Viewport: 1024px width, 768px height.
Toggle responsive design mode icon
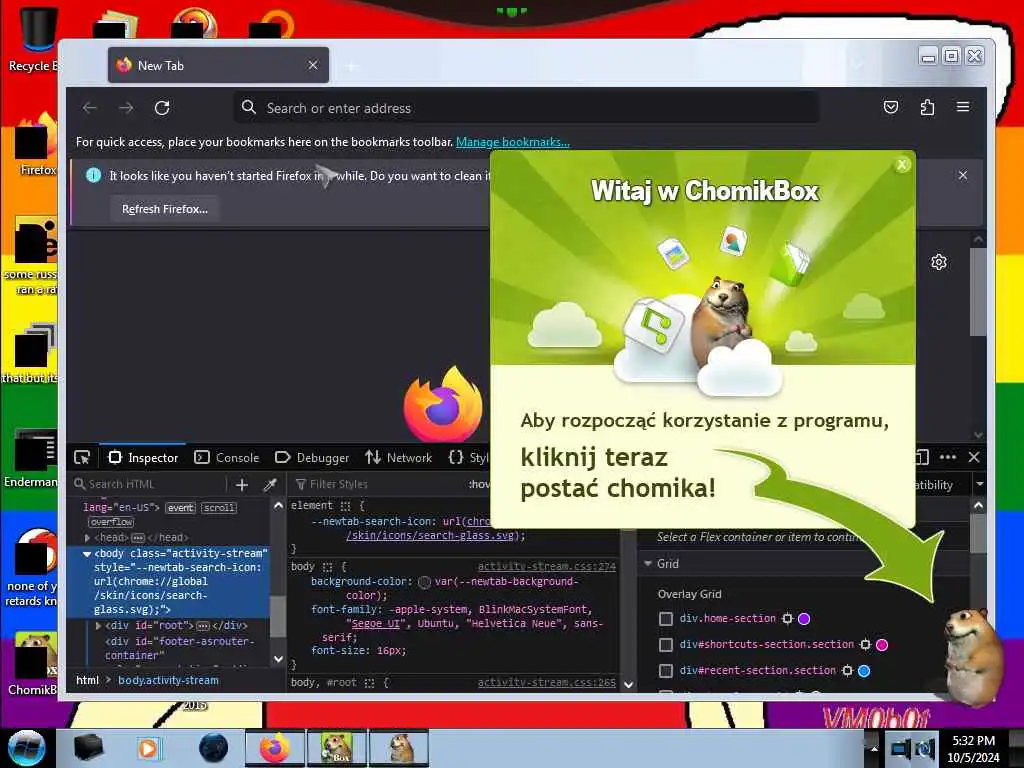(922, 457)
